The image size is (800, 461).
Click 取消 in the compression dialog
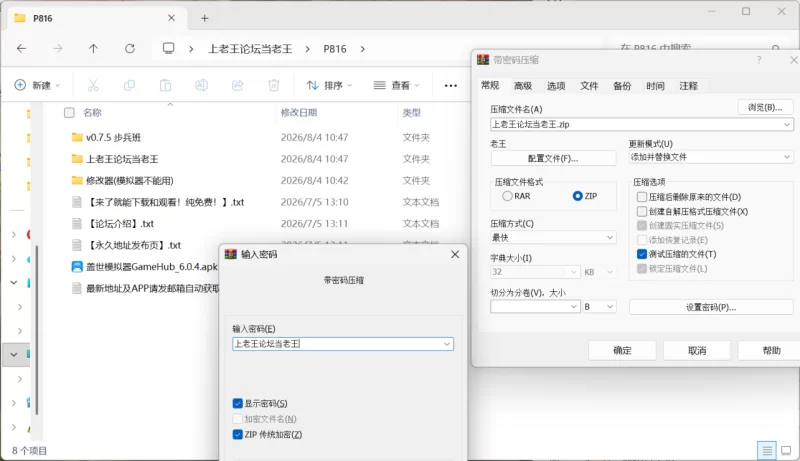point(697,350)
